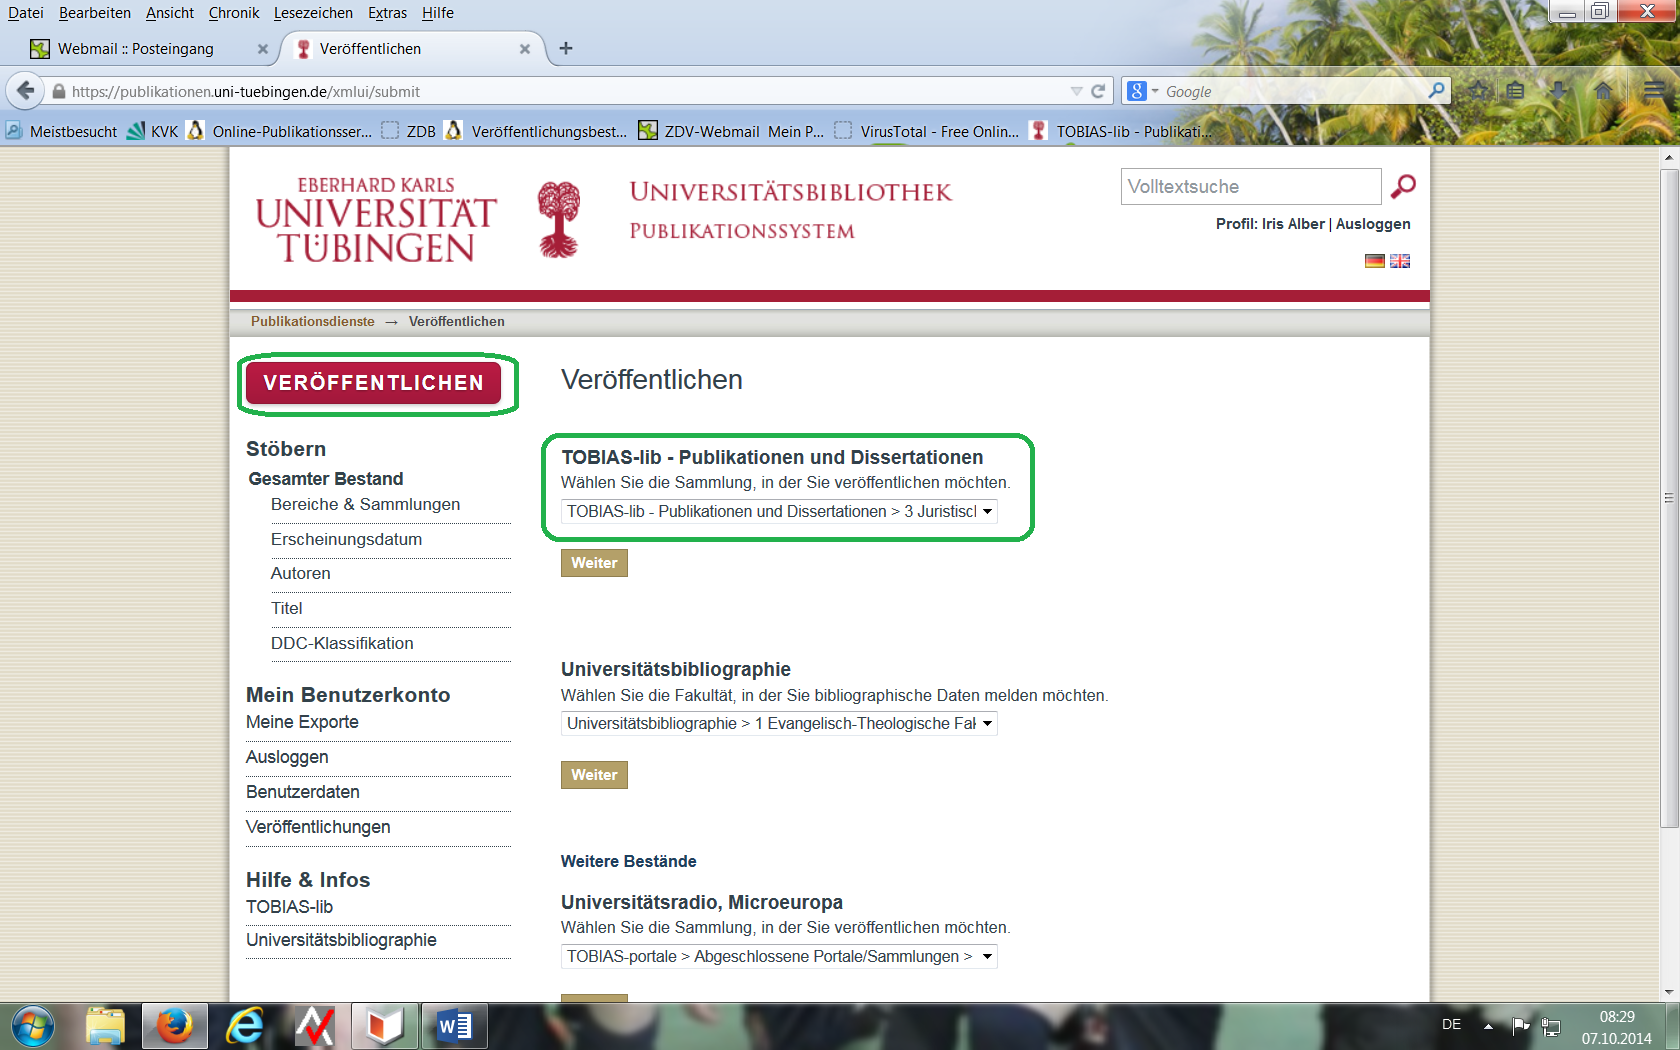Open the Extras menu
This screenshot has height=1050, width=1680.
(387, 13)
